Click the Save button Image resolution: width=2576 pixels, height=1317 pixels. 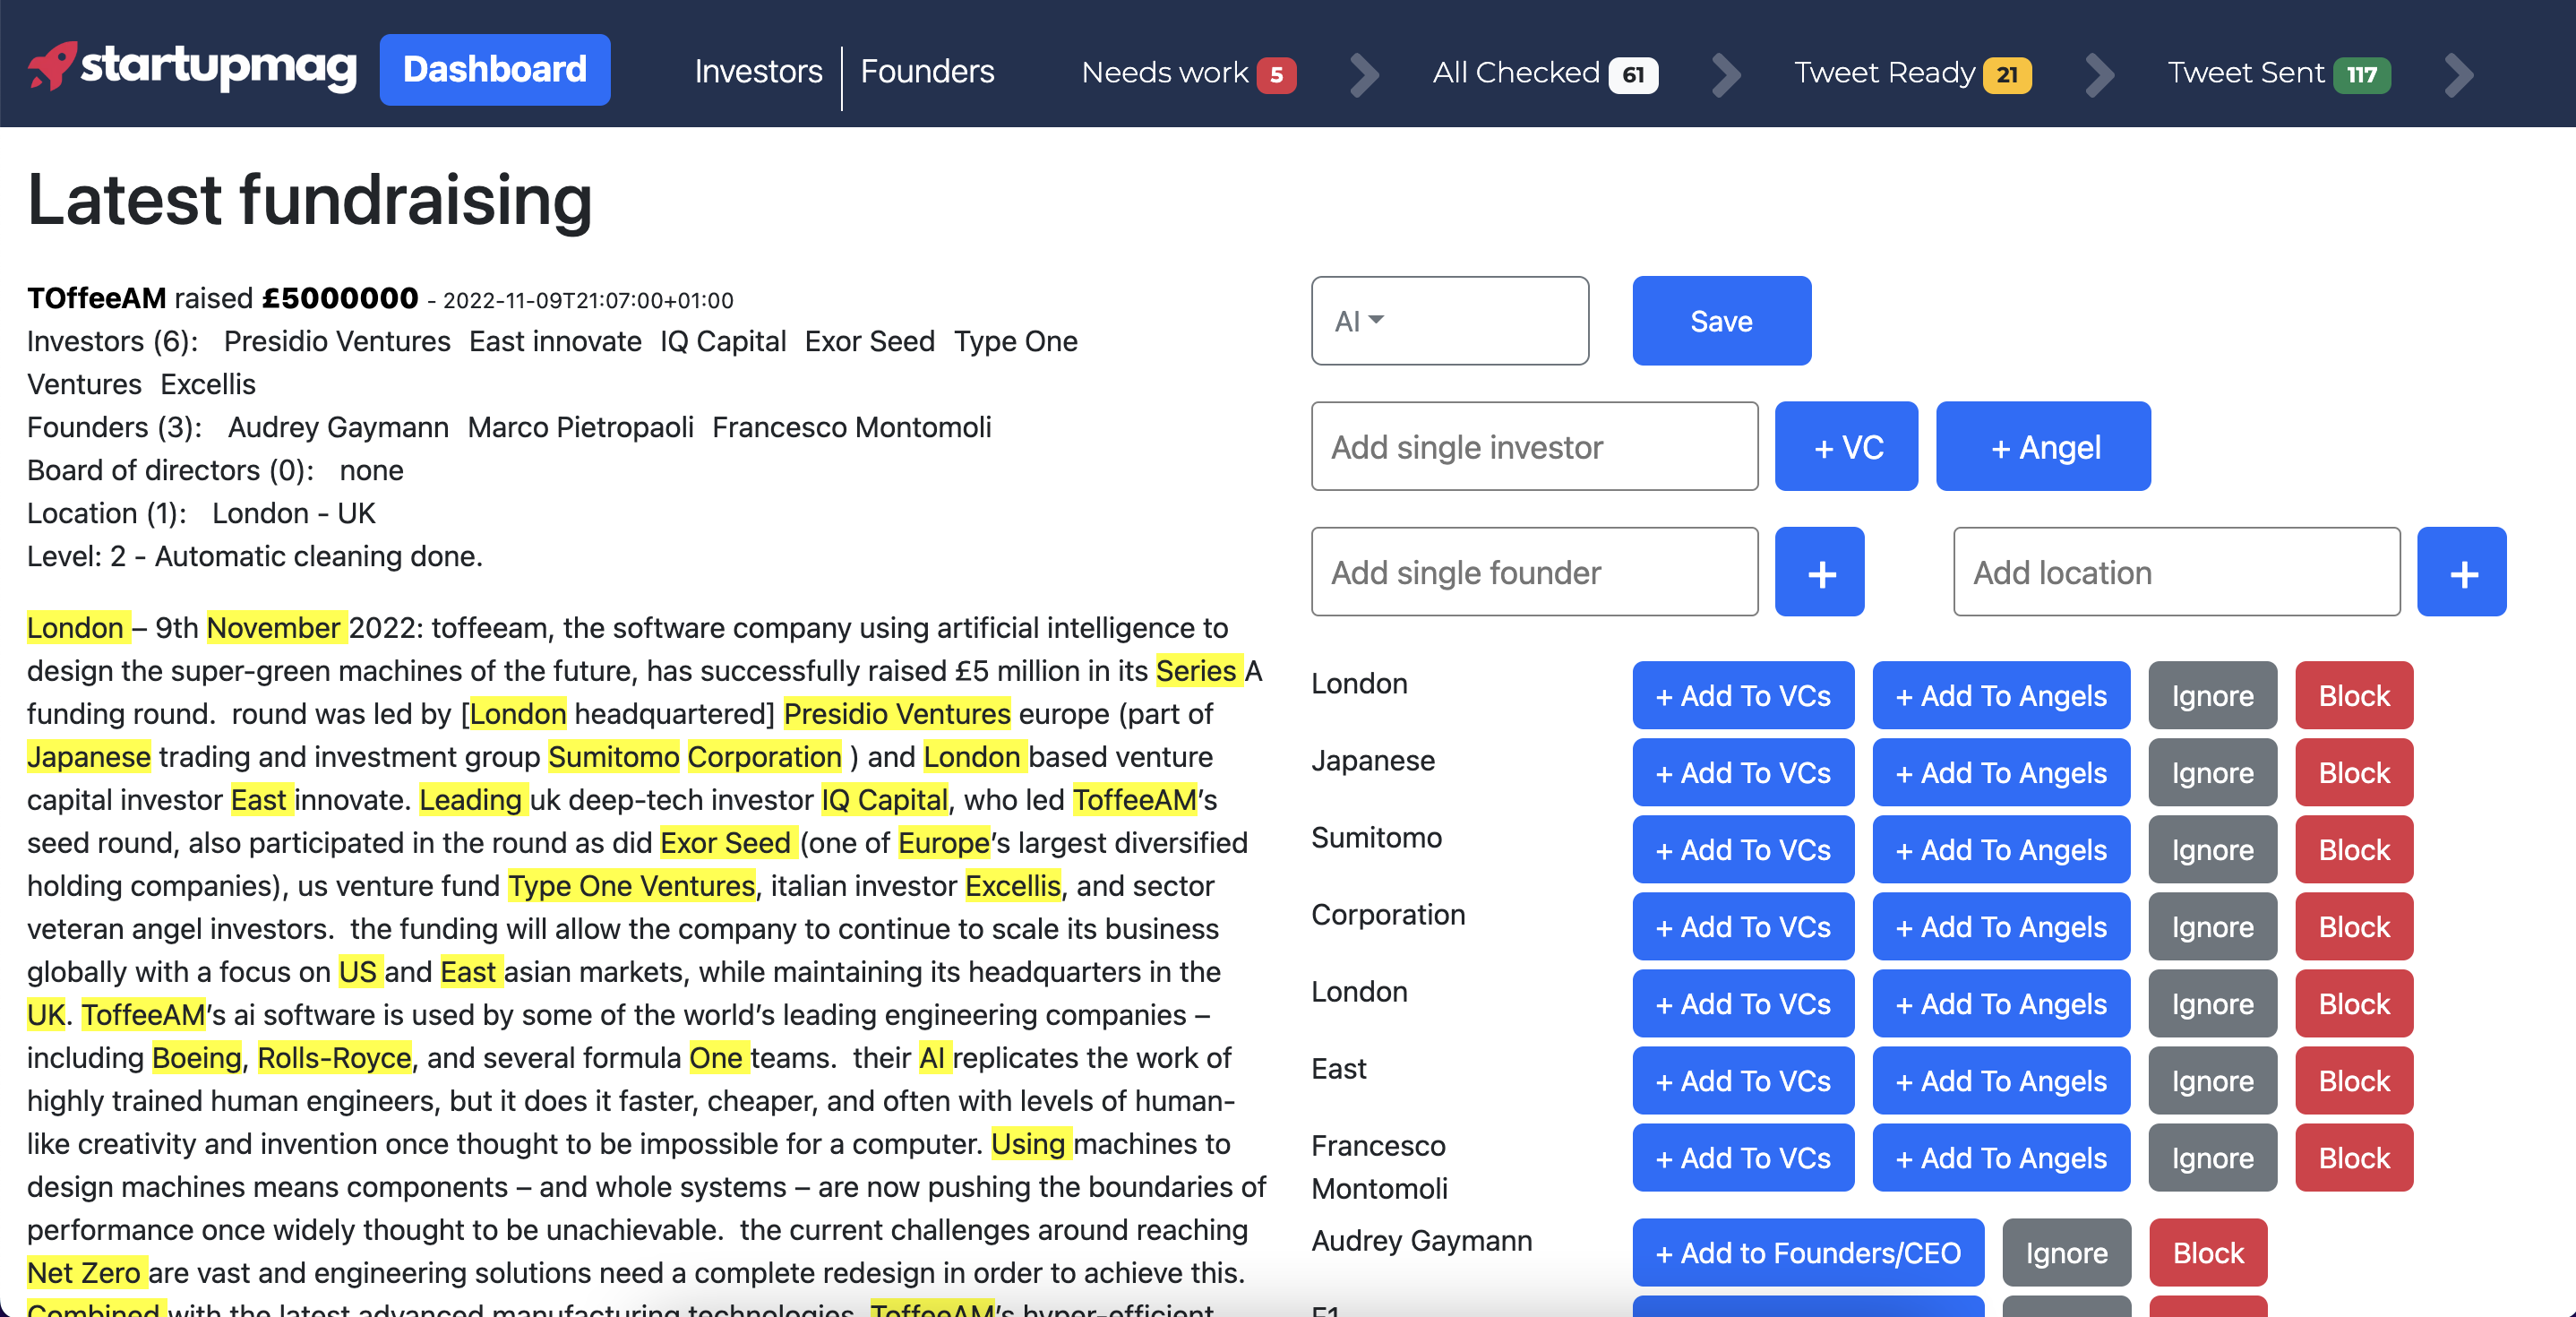1721,321
